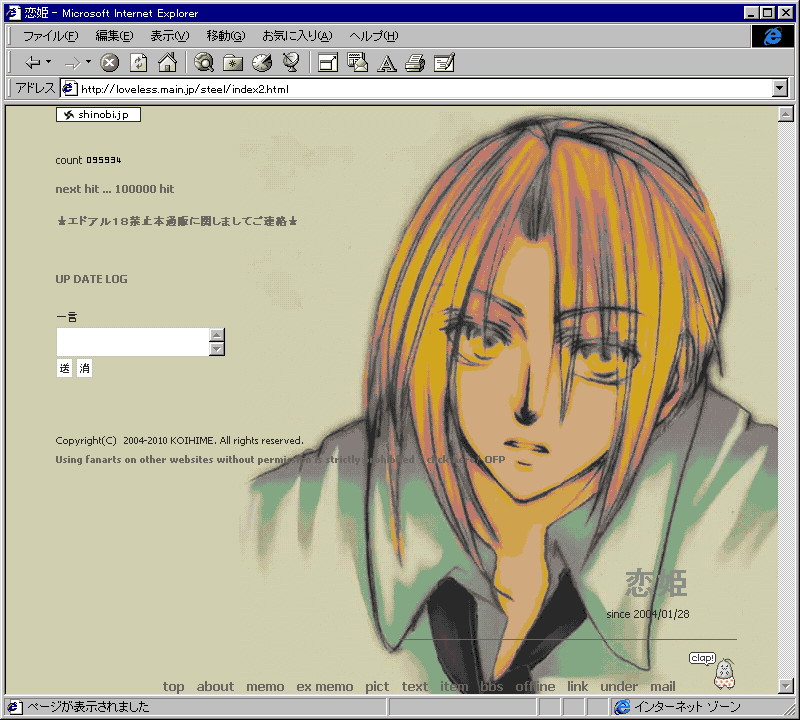
Task: Click the Channels satellite dish icon
Action: [291, 62]
